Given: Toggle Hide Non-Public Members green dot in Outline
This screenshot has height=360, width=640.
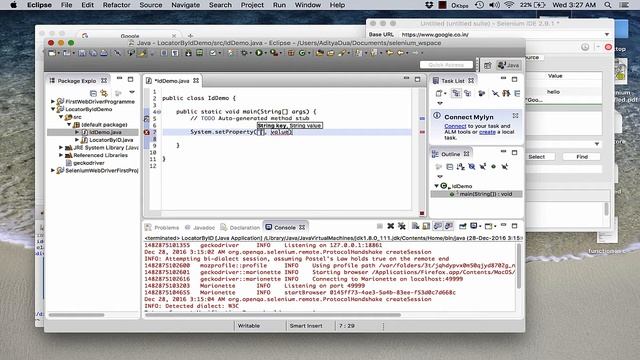Looking at the screenshot, I should (x=493, y=167).
